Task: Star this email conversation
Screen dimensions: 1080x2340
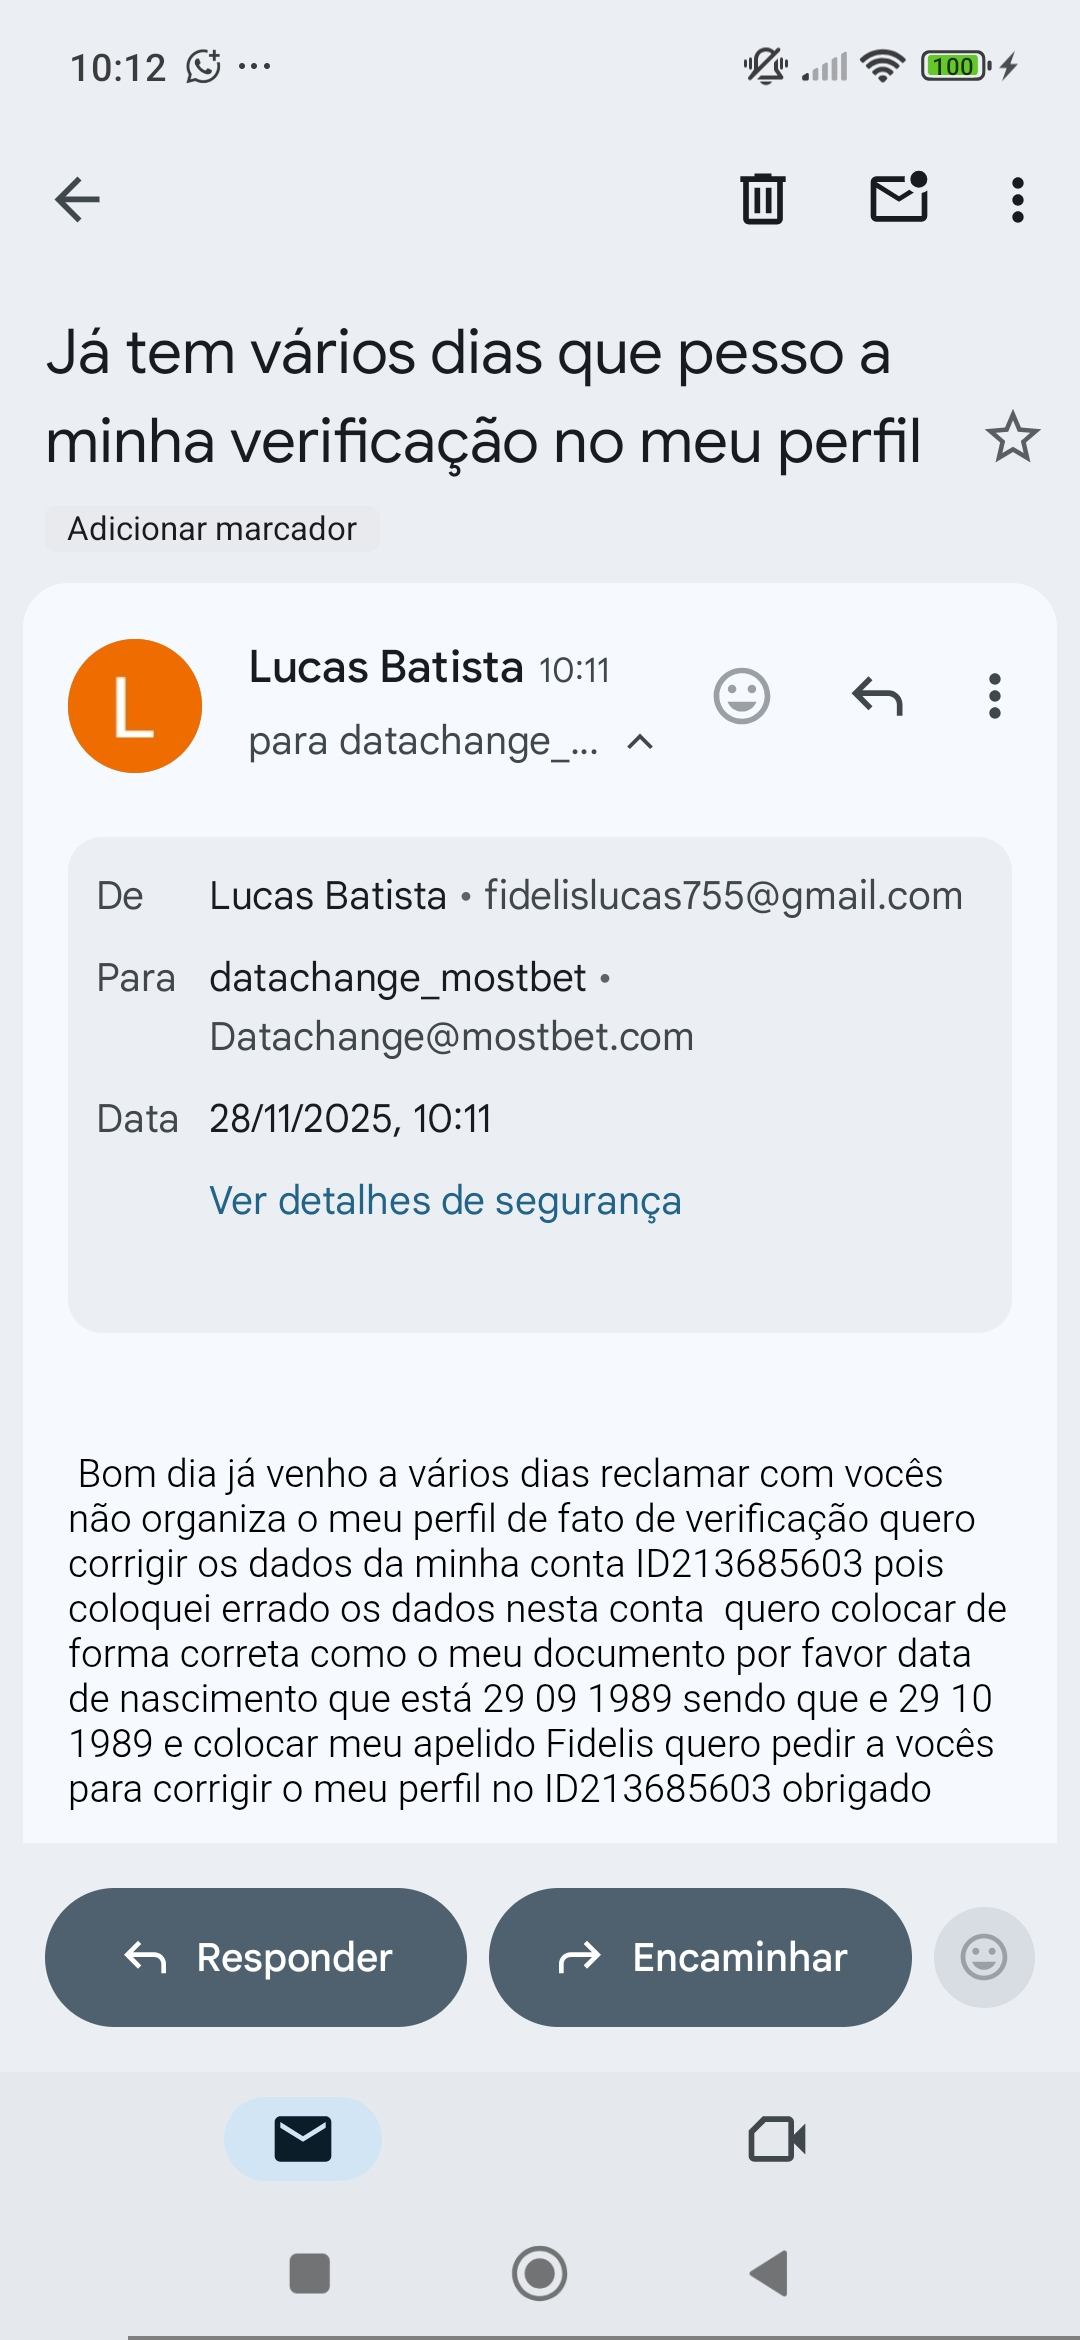Action: (1012, 437)
